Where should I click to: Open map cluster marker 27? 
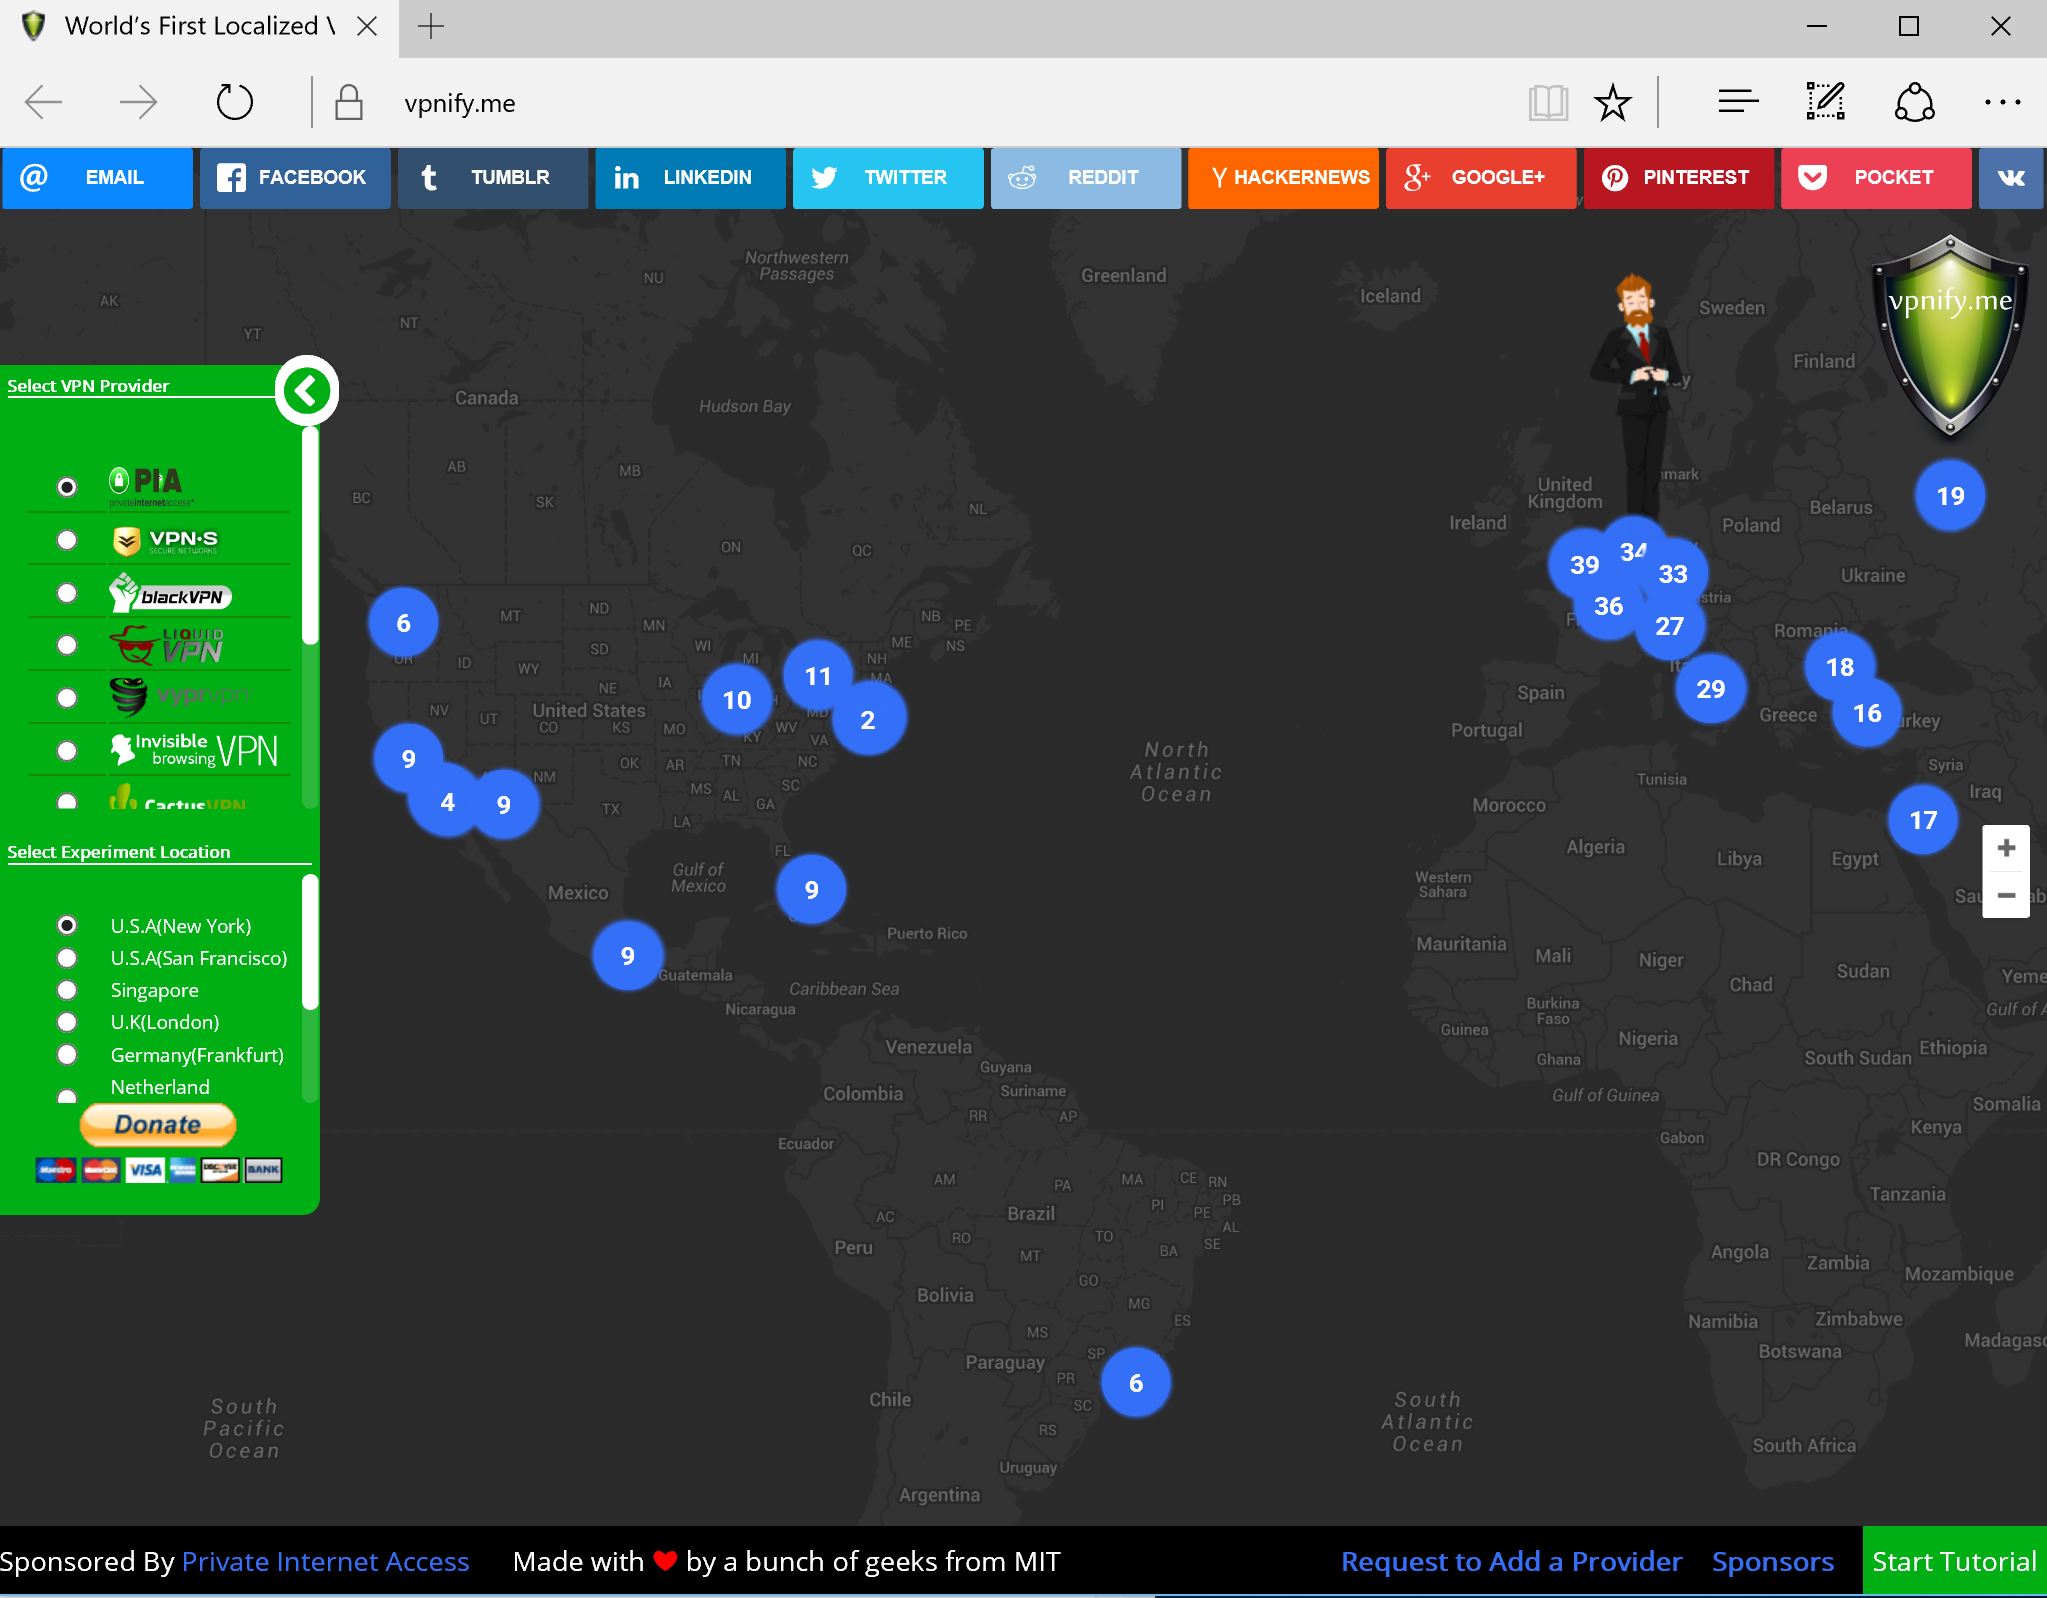click(1669, 626)
